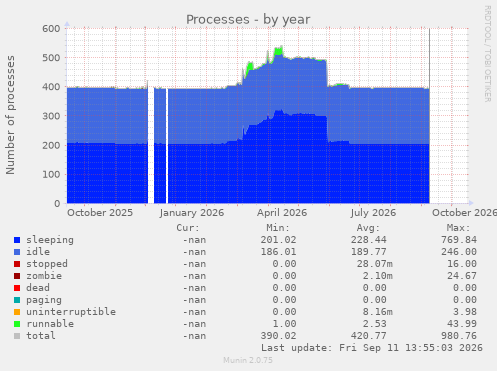Click the 'idle' legend label
The image size is (497, 371).
click(x=38, y=252)
